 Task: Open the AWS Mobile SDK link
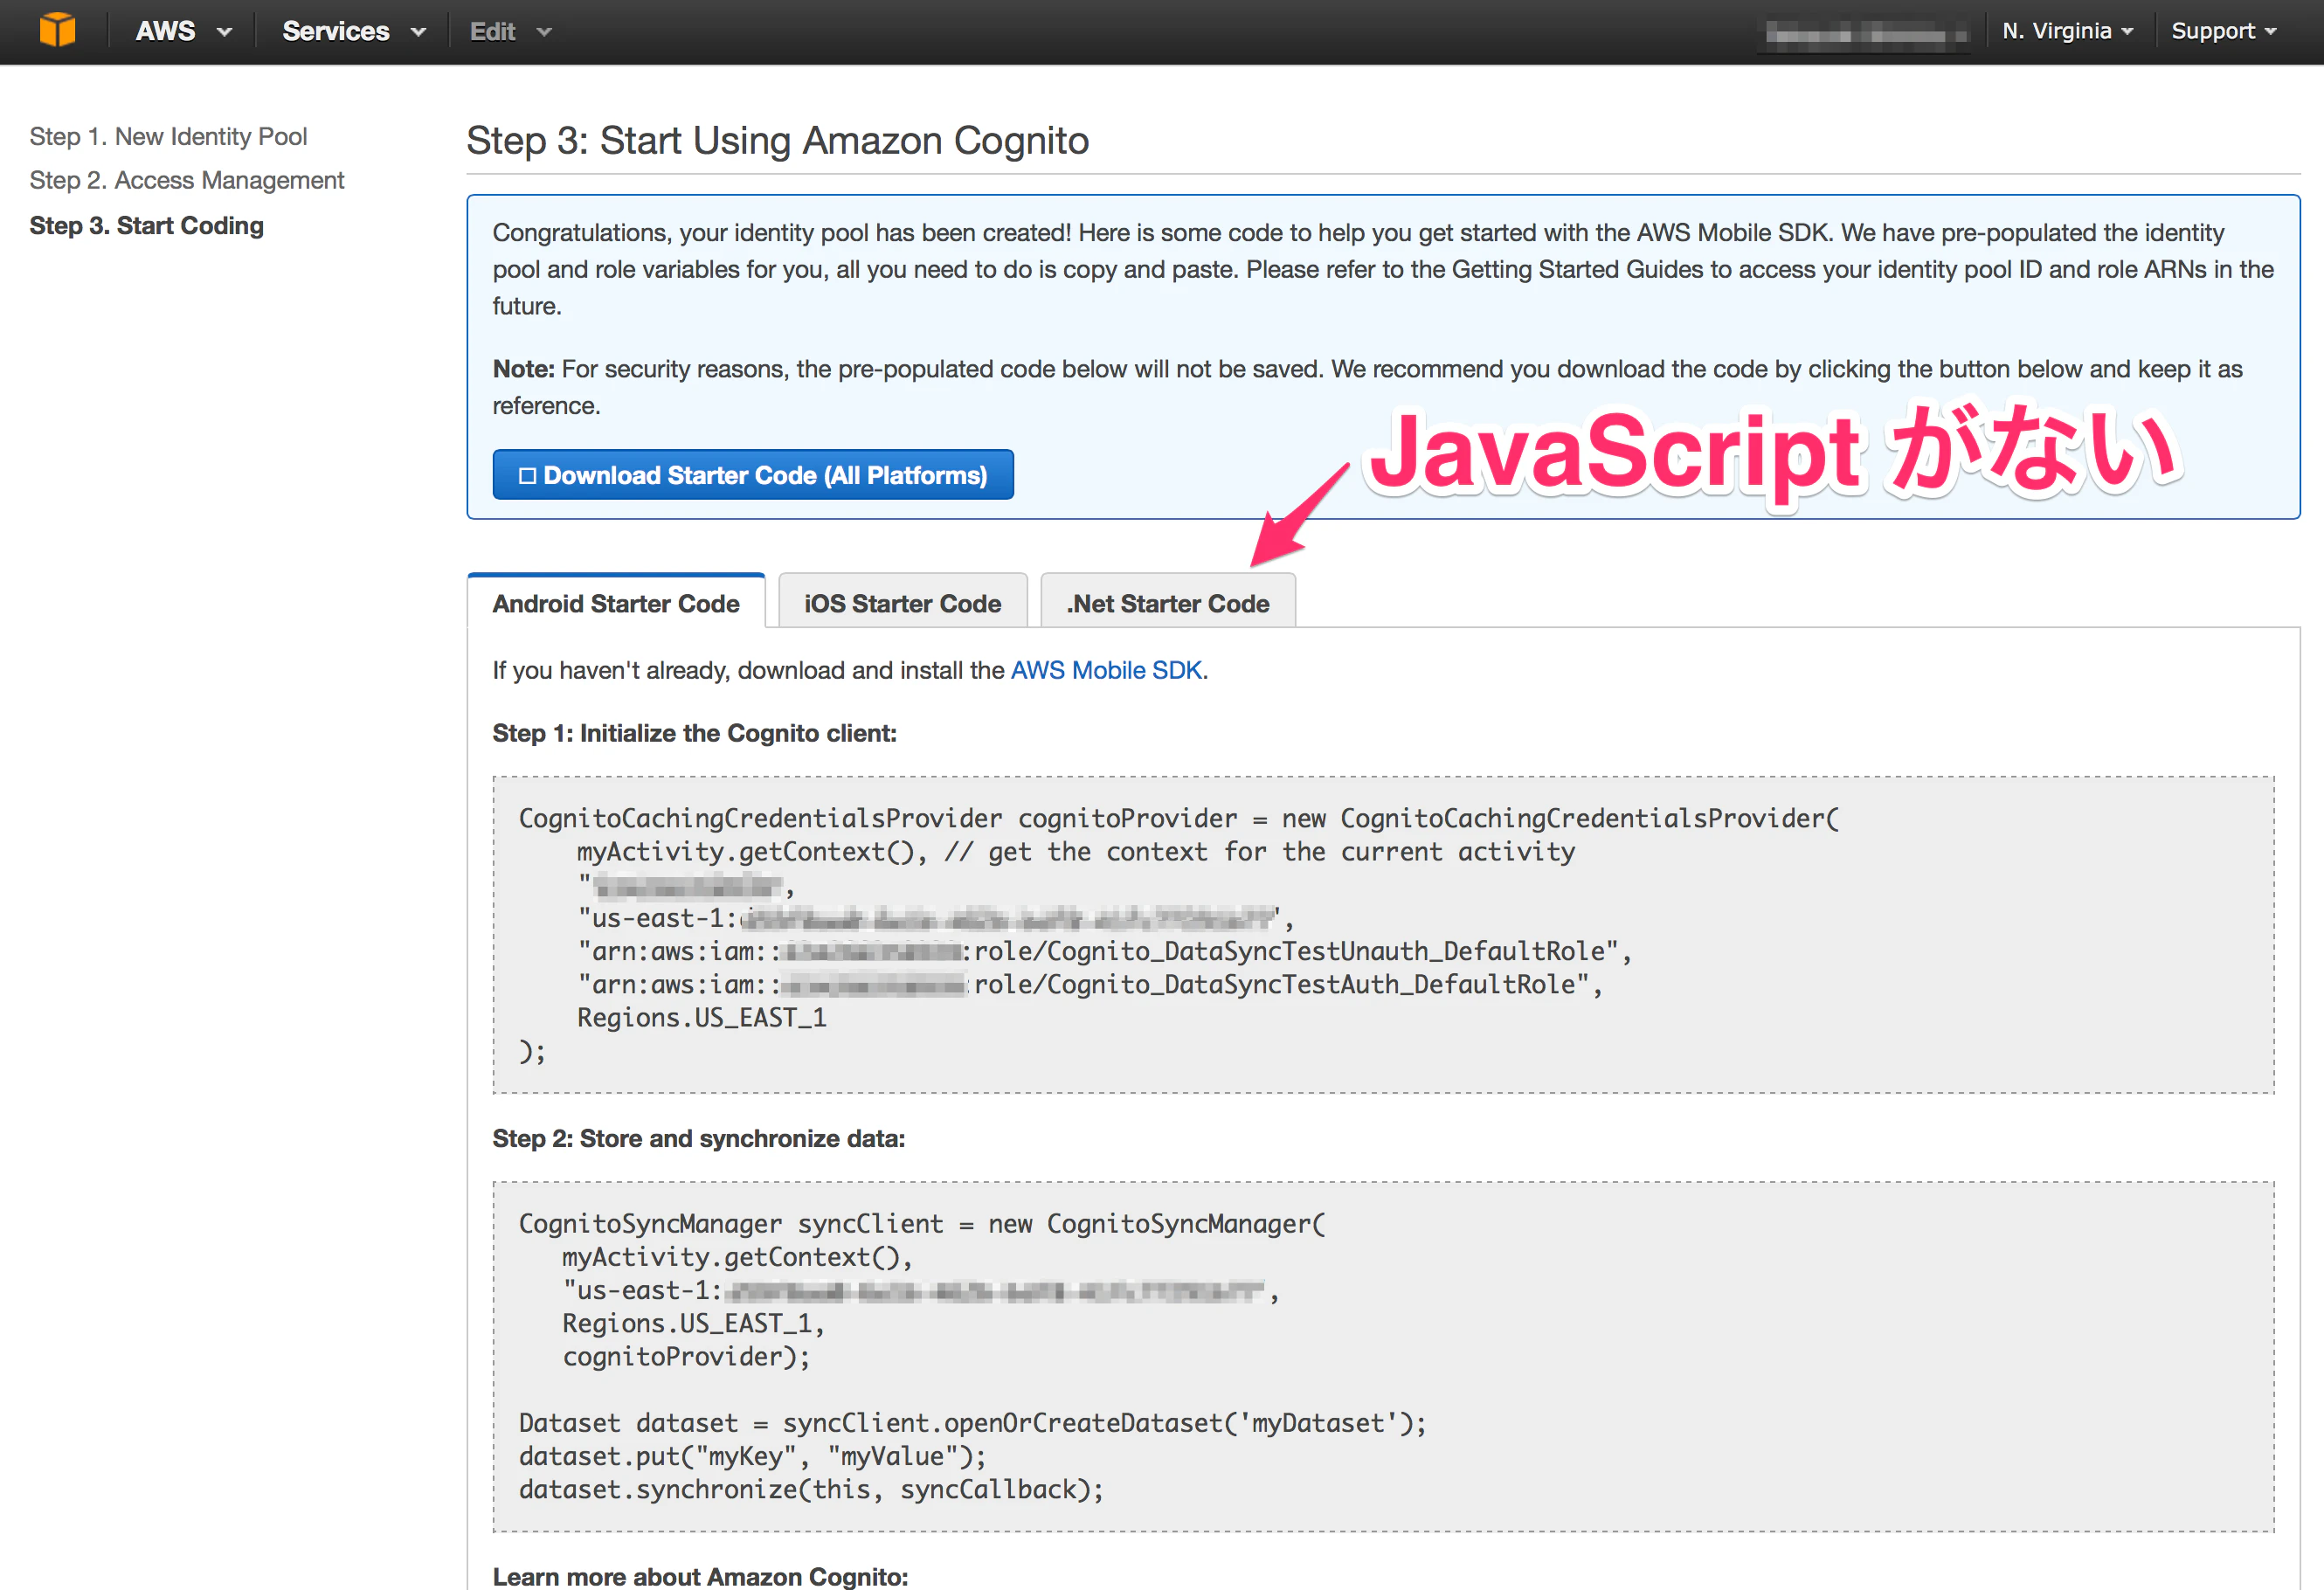point(1106,670)
